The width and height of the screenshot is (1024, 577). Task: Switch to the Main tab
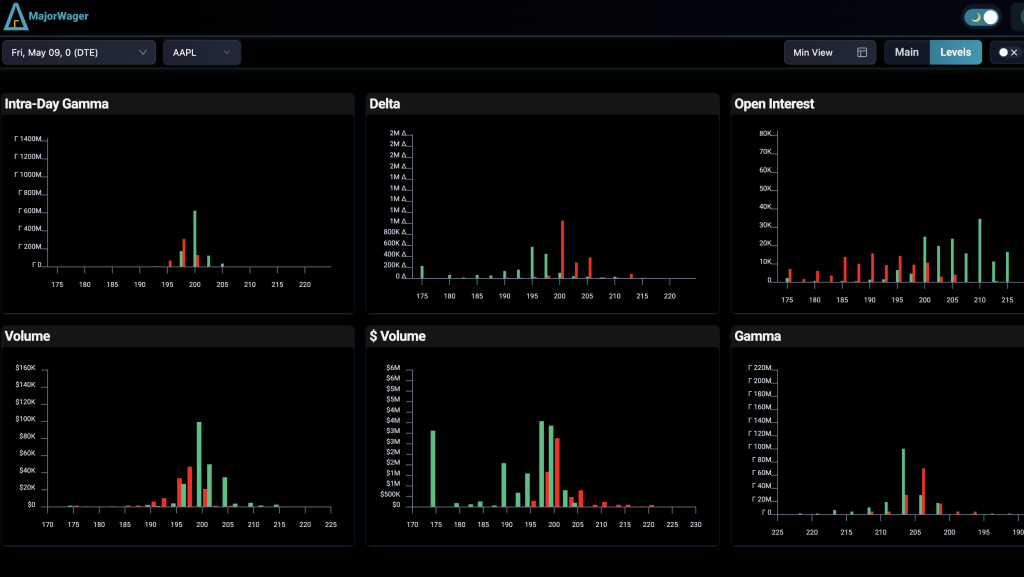[x=906, y=52]
